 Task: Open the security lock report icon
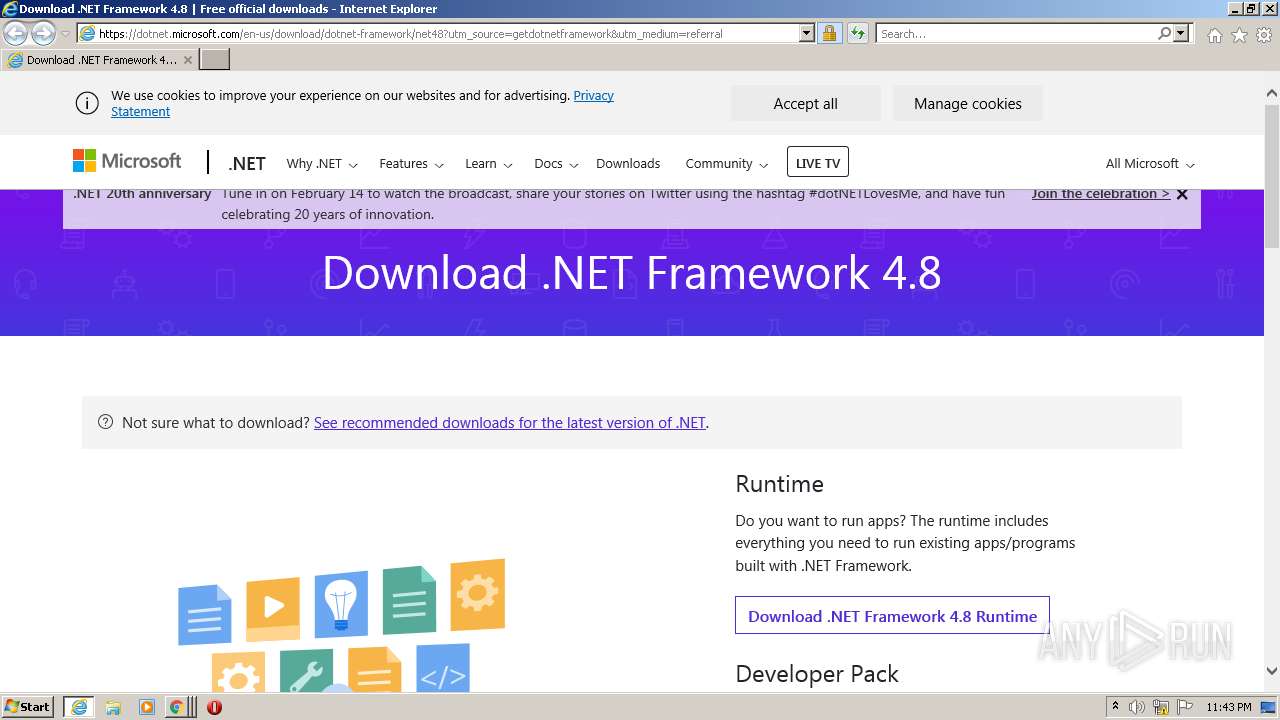[x=829, y=34]
